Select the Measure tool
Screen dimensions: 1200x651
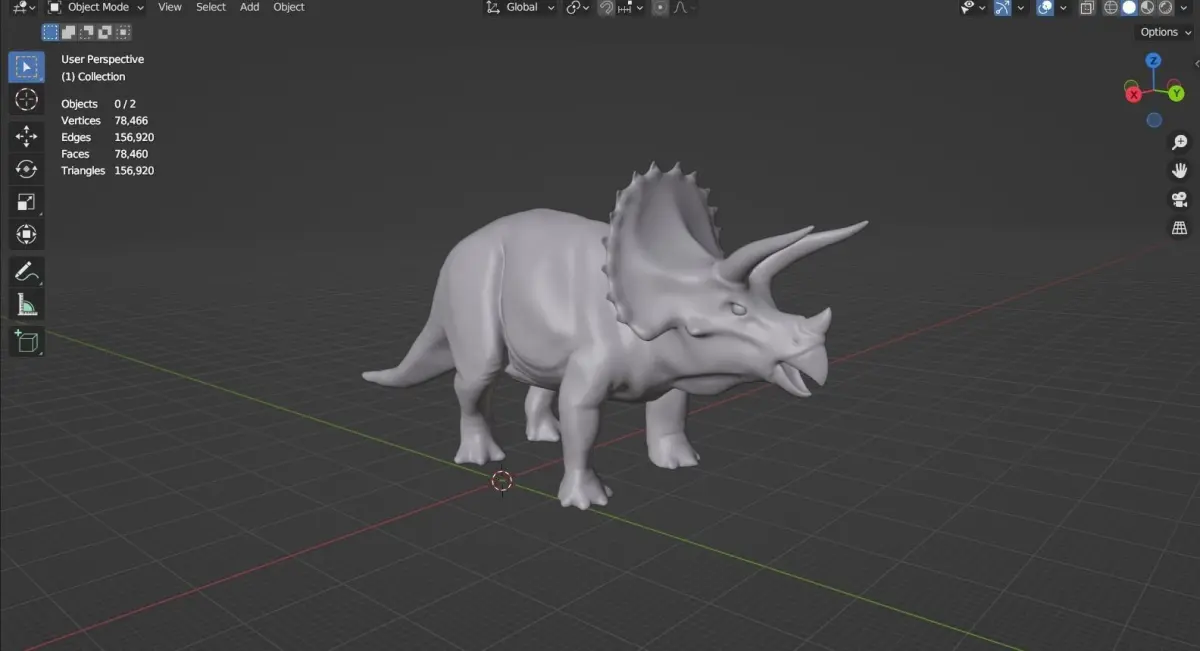26,304
